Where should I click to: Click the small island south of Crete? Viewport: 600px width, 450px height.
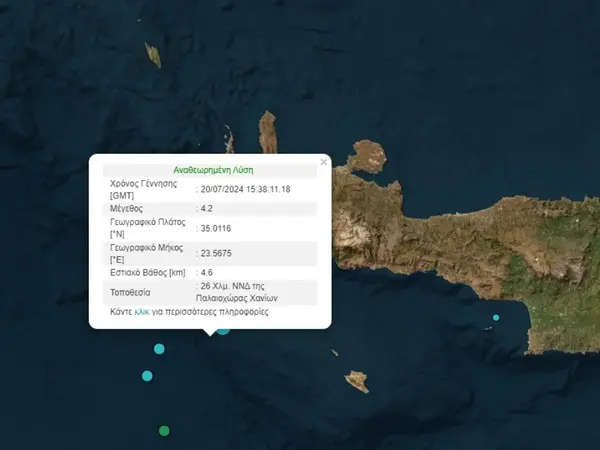point(357,380)
